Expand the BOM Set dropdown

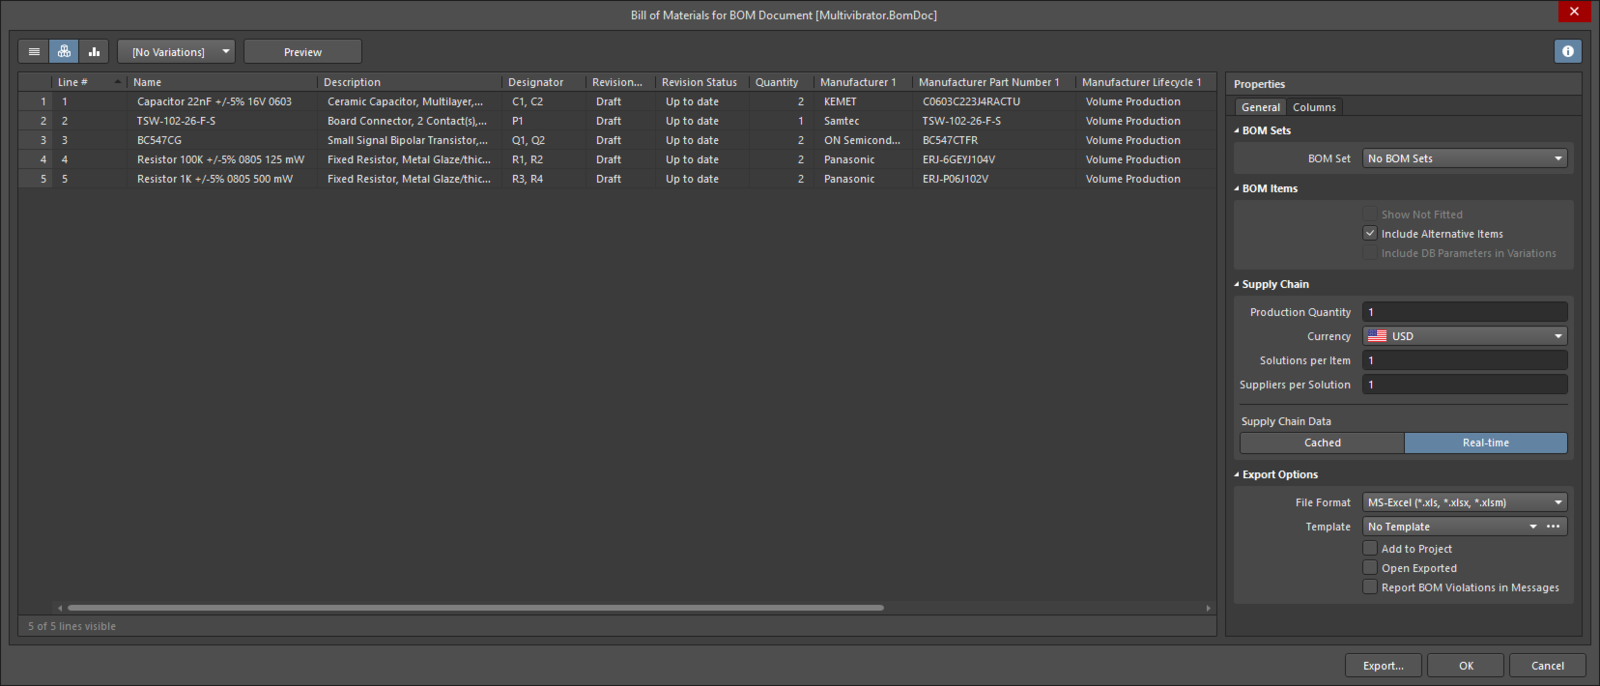1464,159
